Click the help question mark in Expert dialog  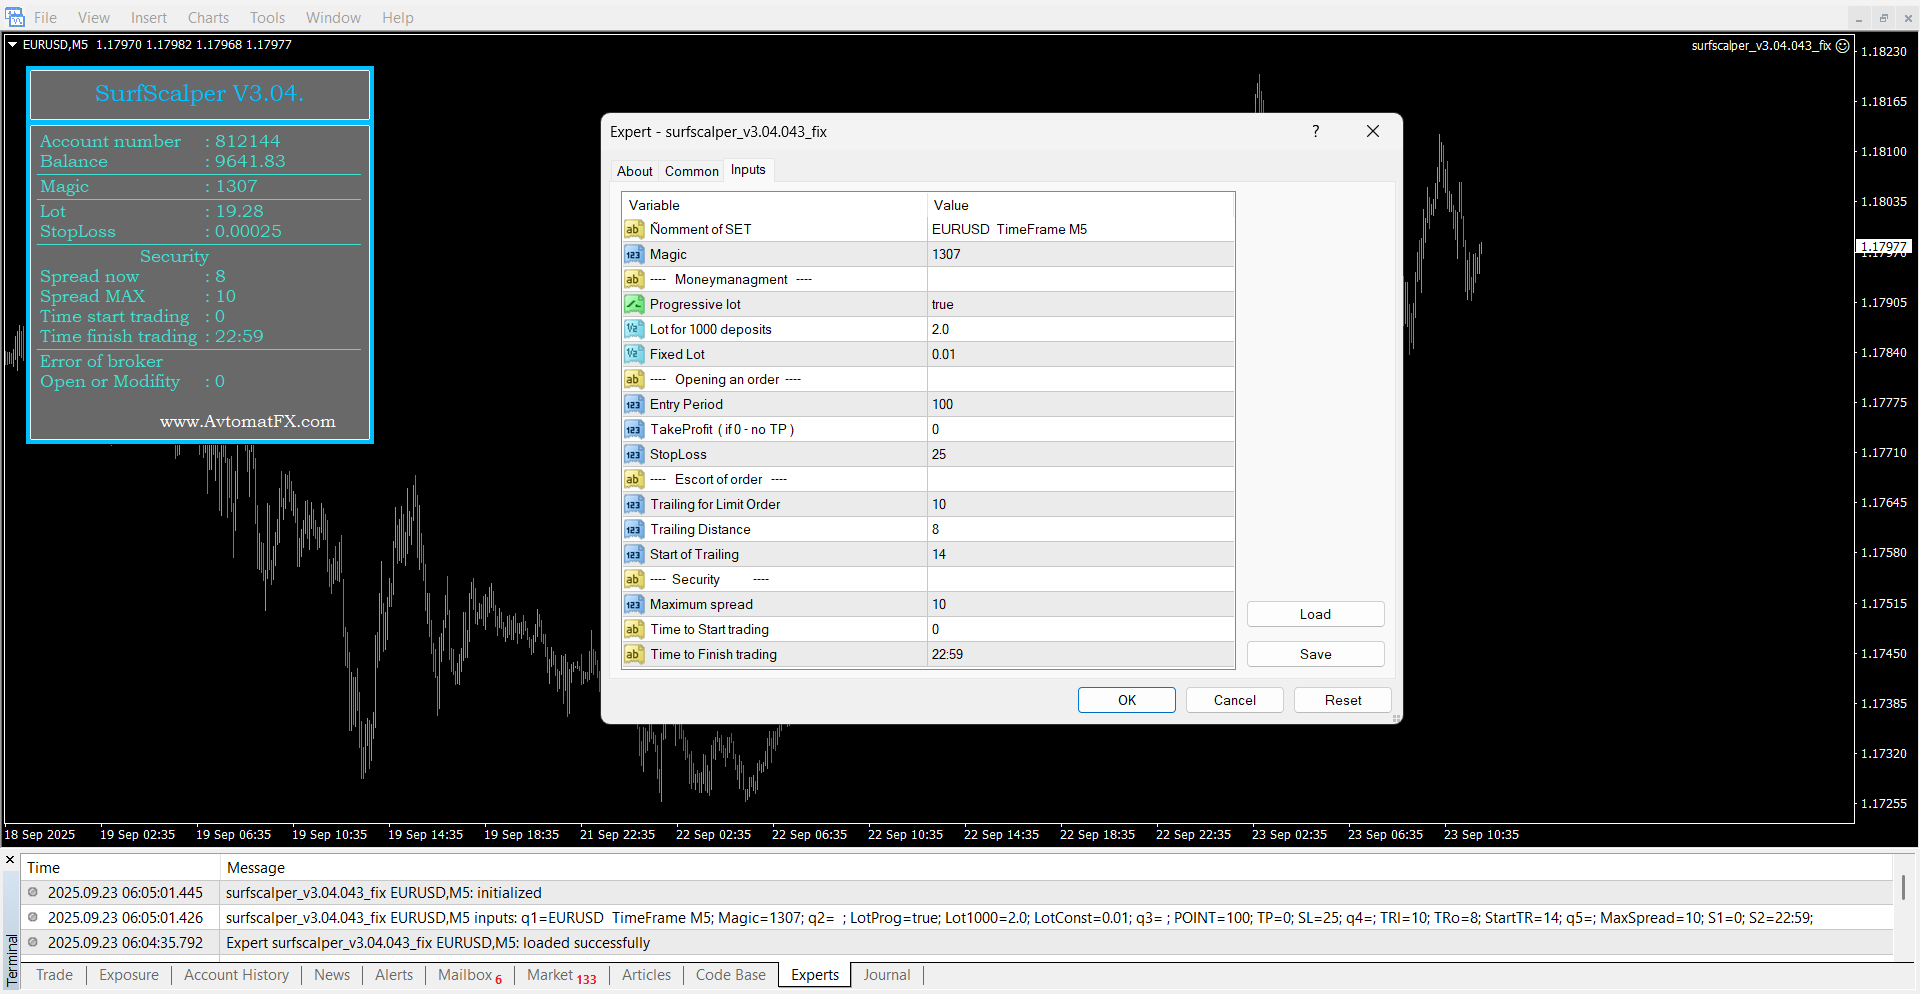click(1315, 131)
